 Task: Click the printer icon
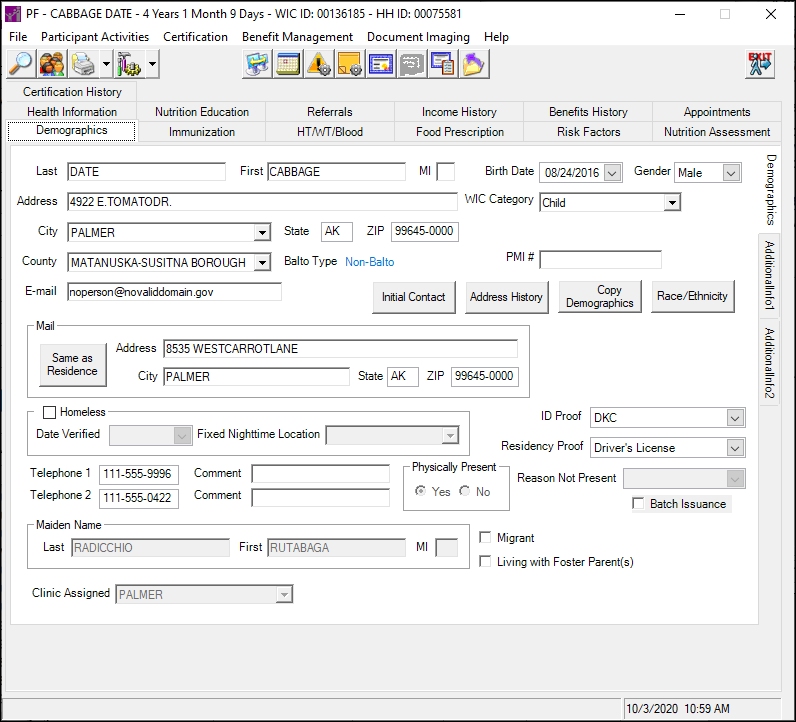tap(83, 64)
